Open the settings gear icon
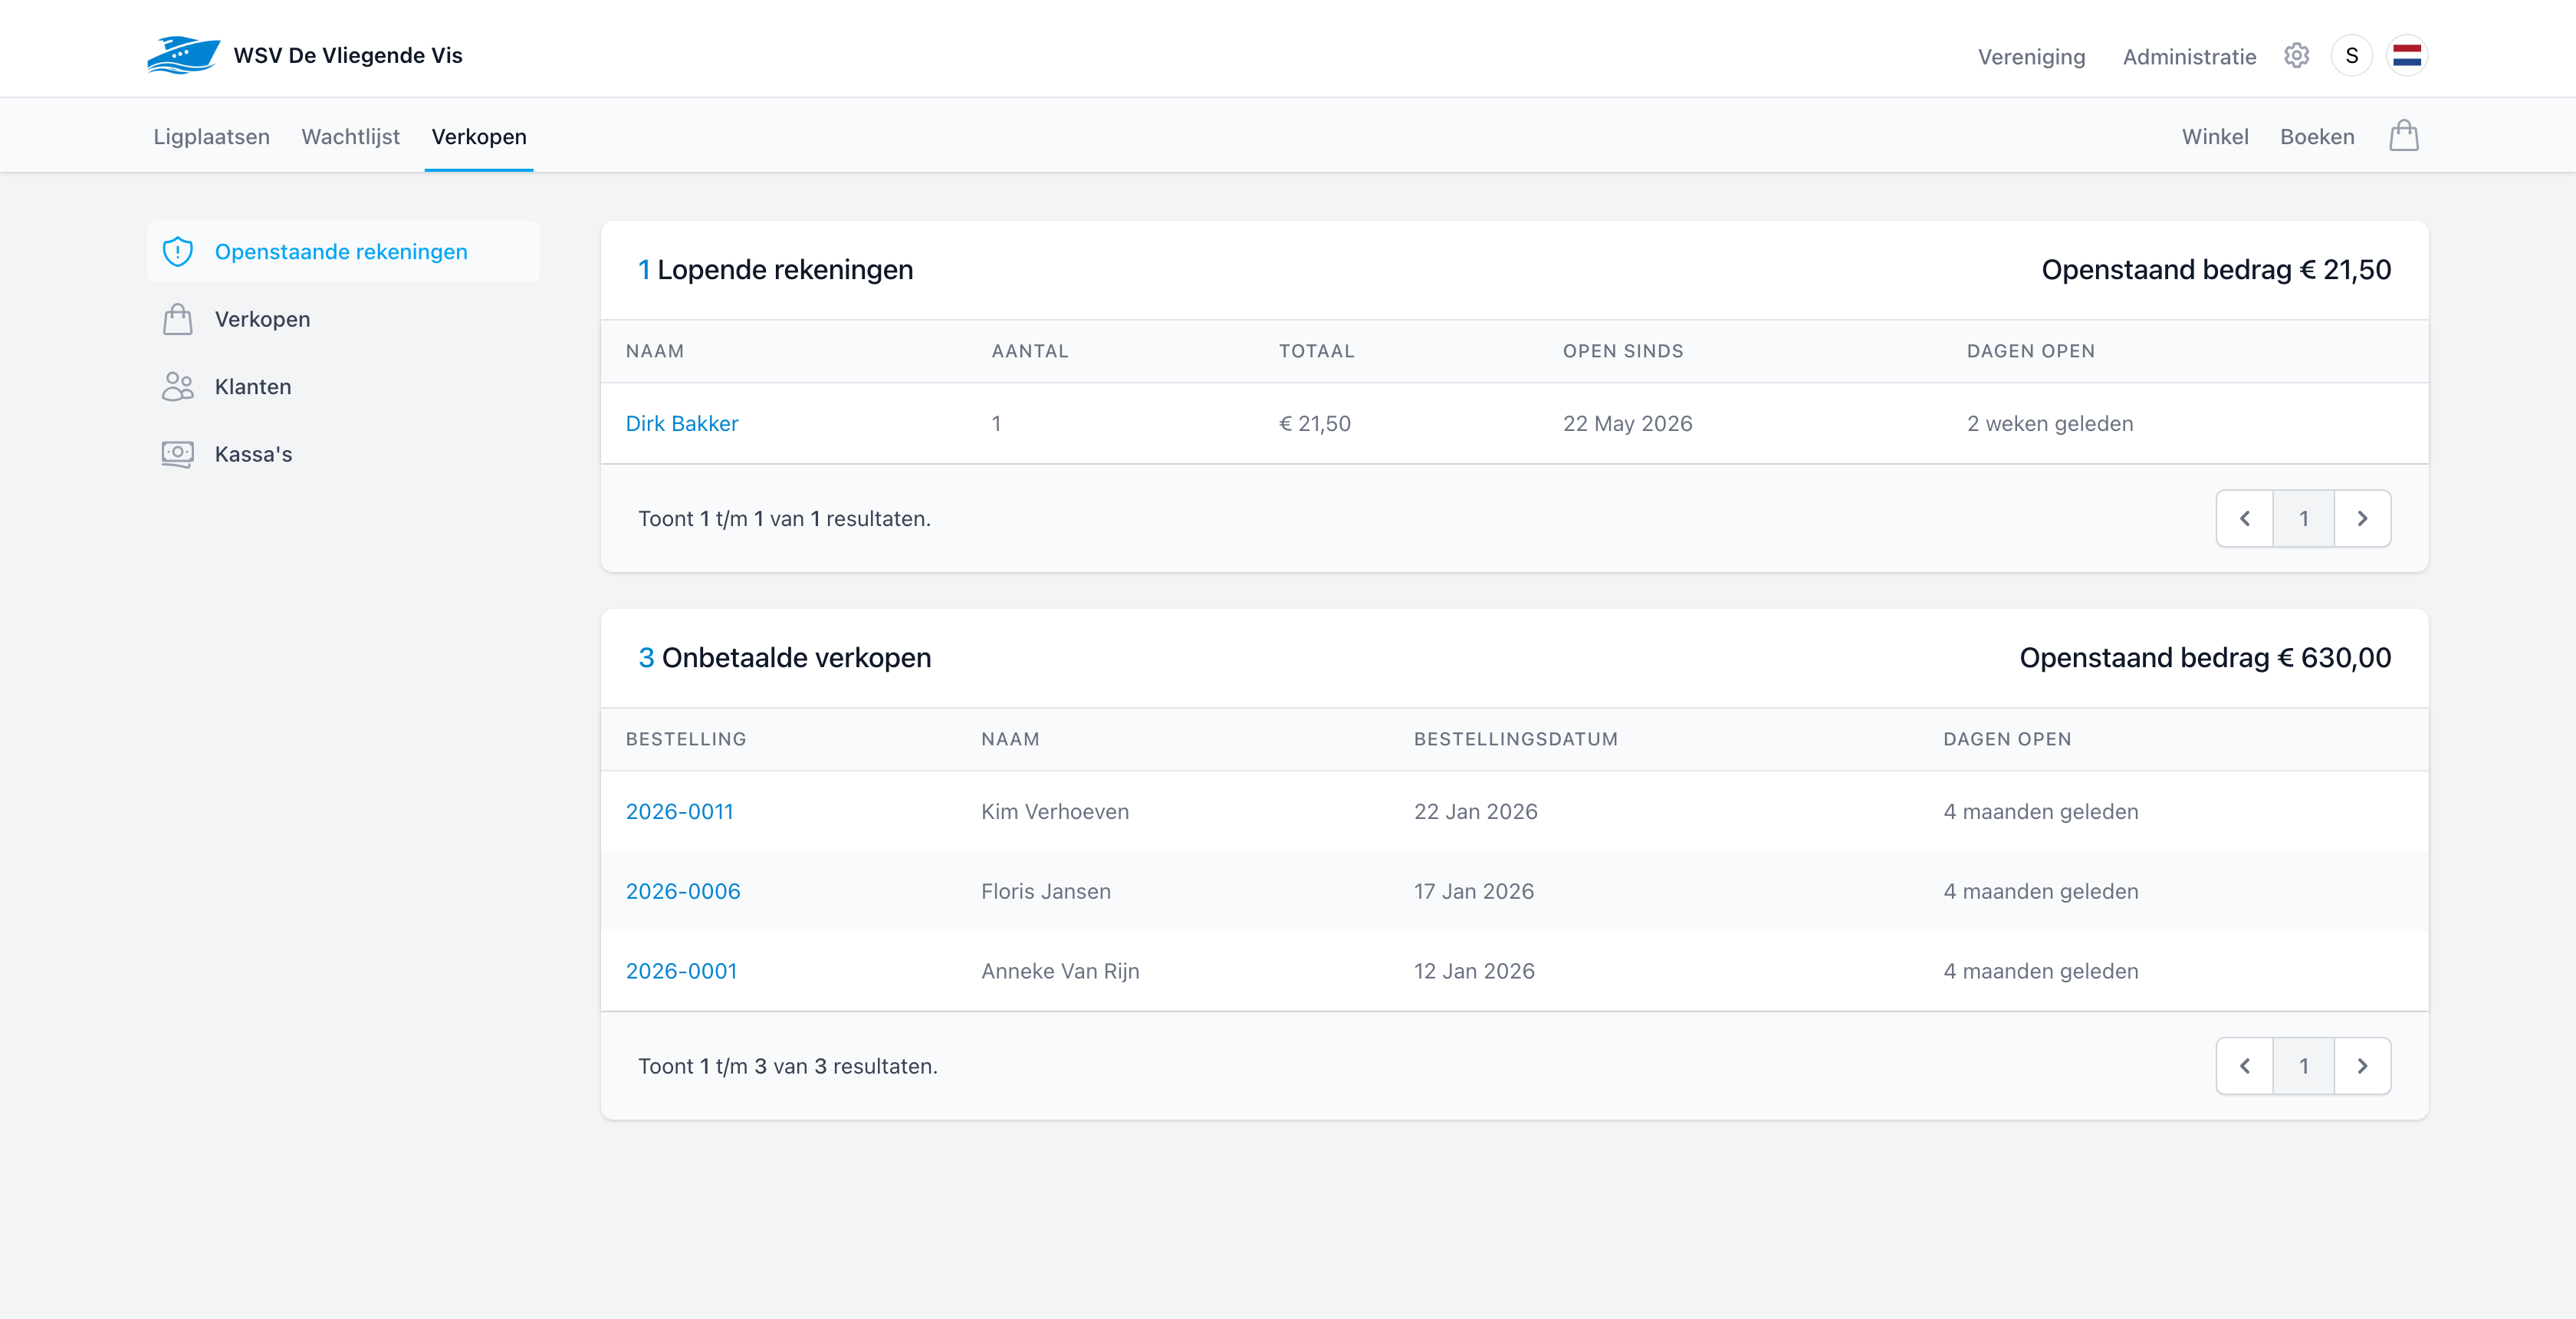The height and width of the screenshot is (1319, 2576). (2296, 55)
